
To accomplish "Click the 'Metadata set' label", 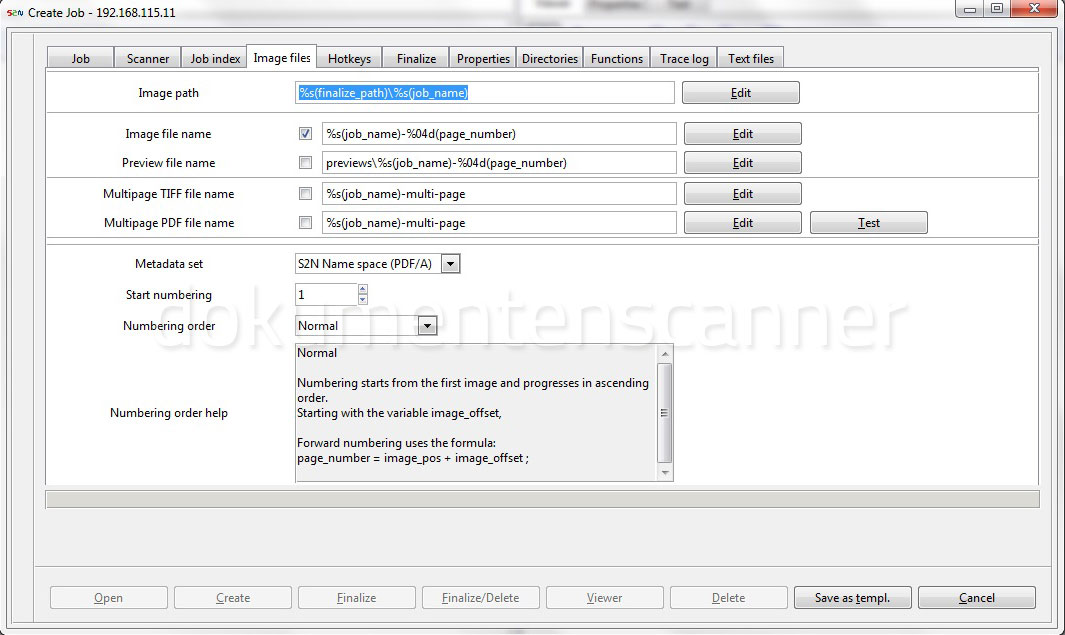I will pyautogui.click(x=168, y=264).
